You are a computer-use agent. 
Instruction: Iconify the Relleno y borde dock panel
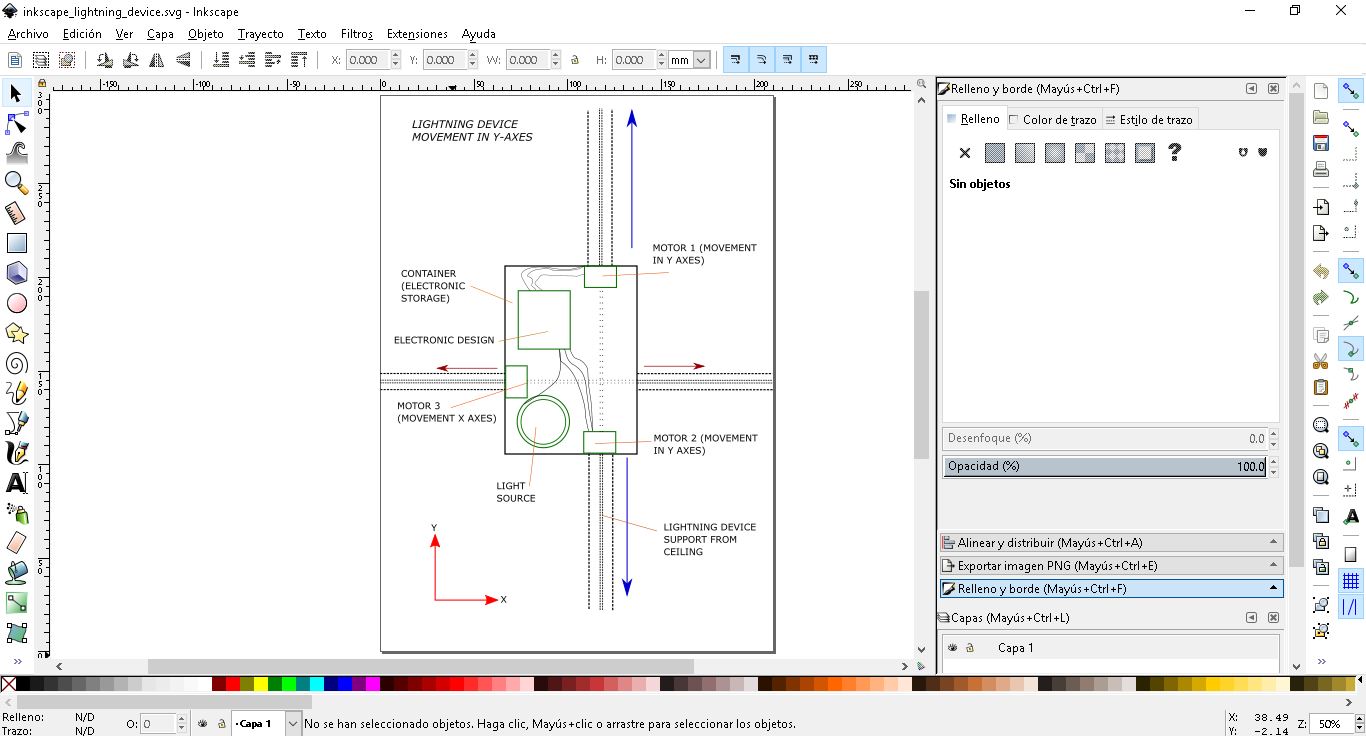pyautogui.click(x=1251, y=89)
